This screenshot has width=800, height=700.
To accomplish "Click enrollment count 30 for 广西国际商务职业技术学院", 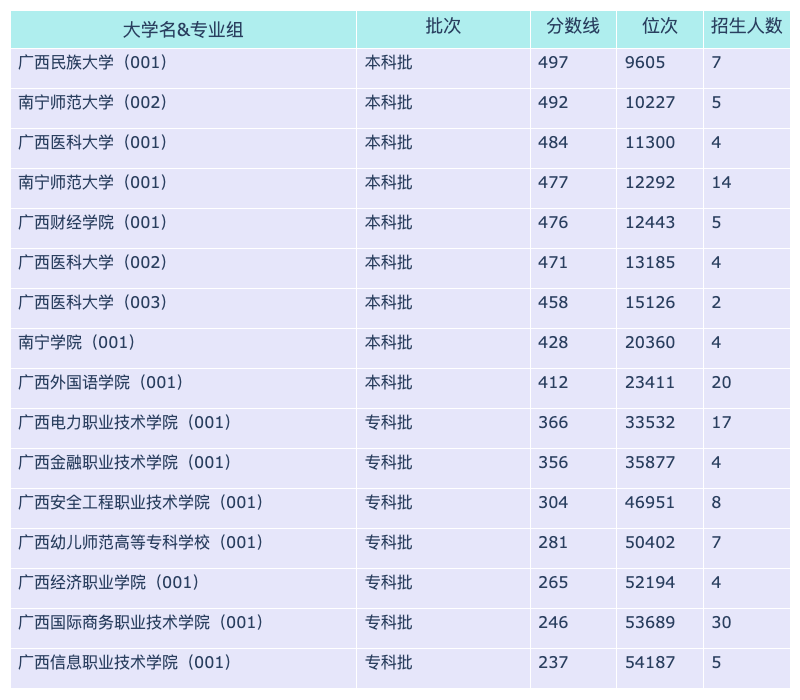I will pos(721,622).
